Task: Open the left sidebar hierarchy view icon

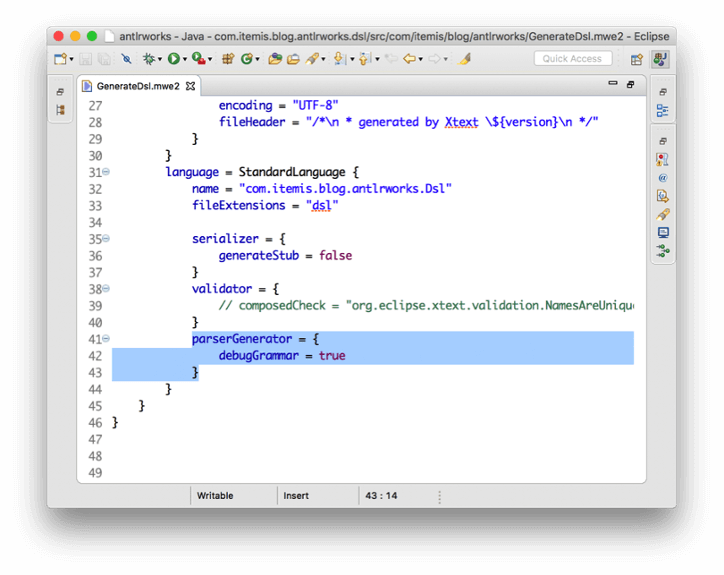Action: (60, 110)
